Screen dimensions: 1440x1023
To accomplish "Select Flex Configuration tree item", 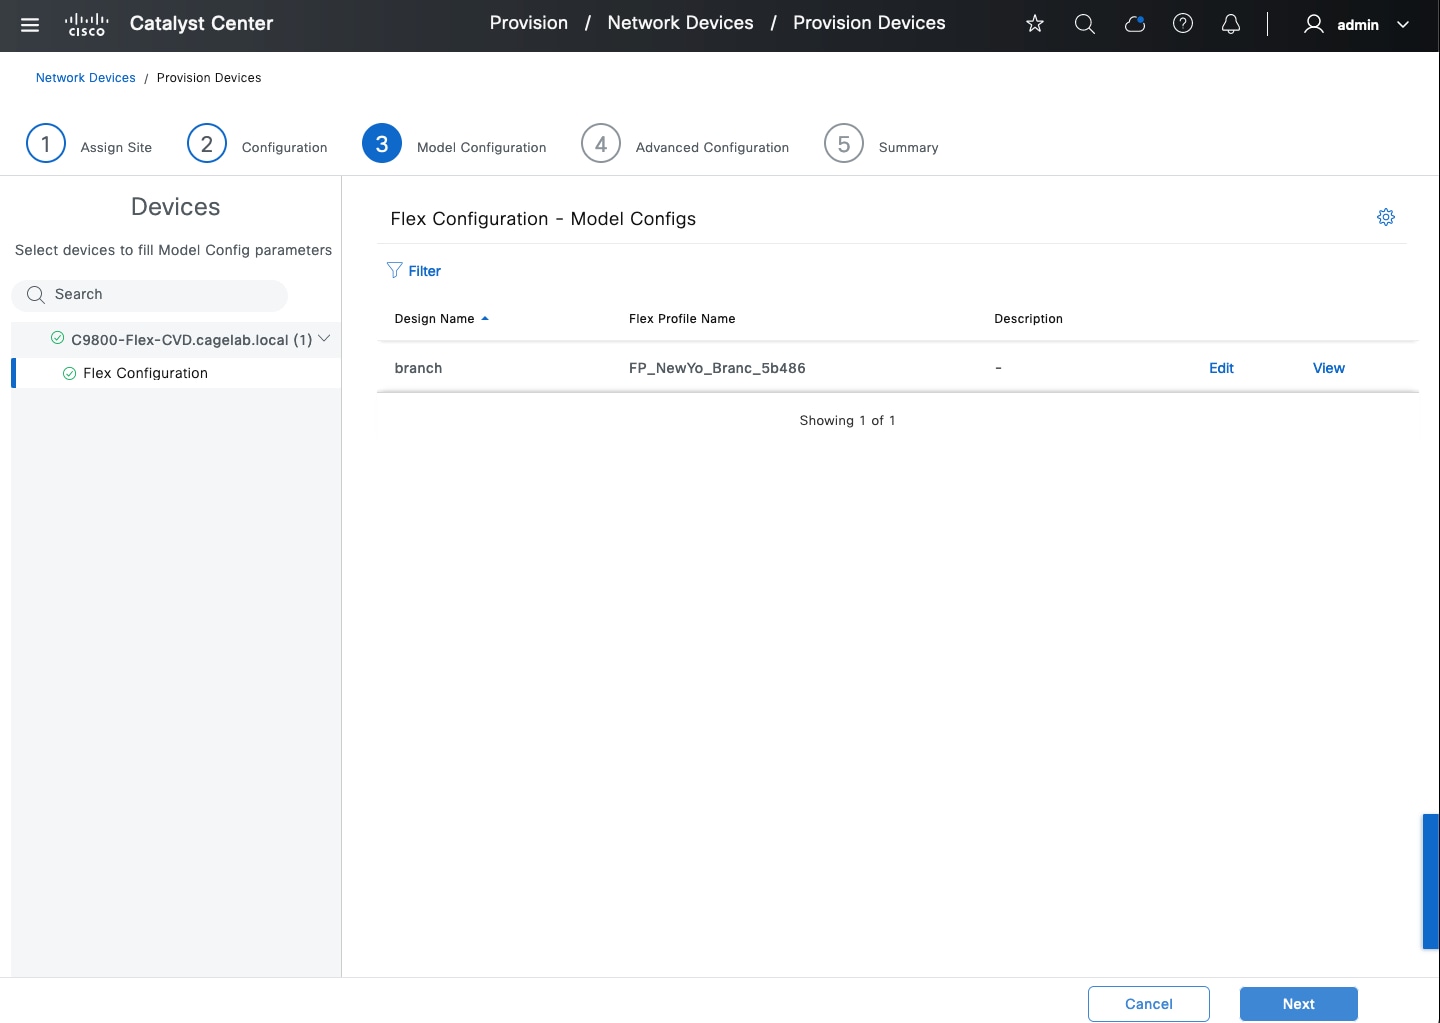I will (145, 373).
